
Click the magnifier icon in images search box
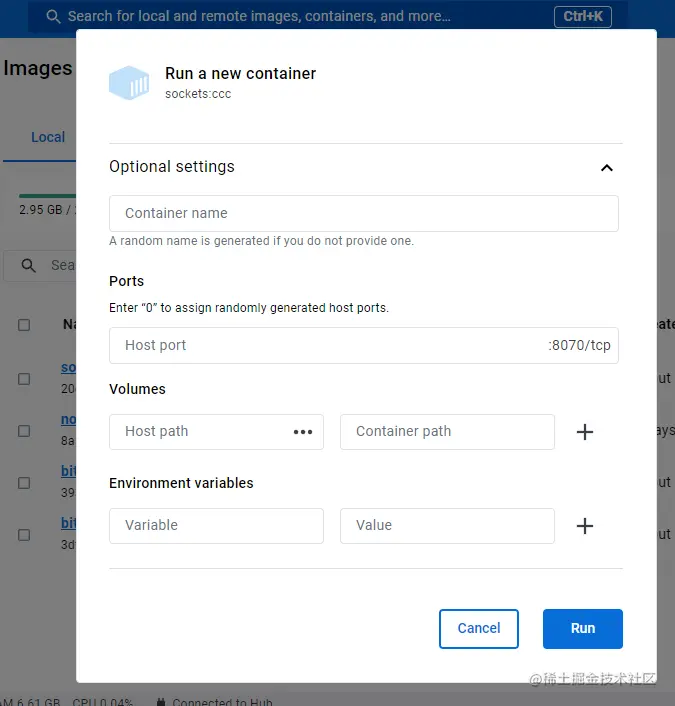click(x=28, y=265)
